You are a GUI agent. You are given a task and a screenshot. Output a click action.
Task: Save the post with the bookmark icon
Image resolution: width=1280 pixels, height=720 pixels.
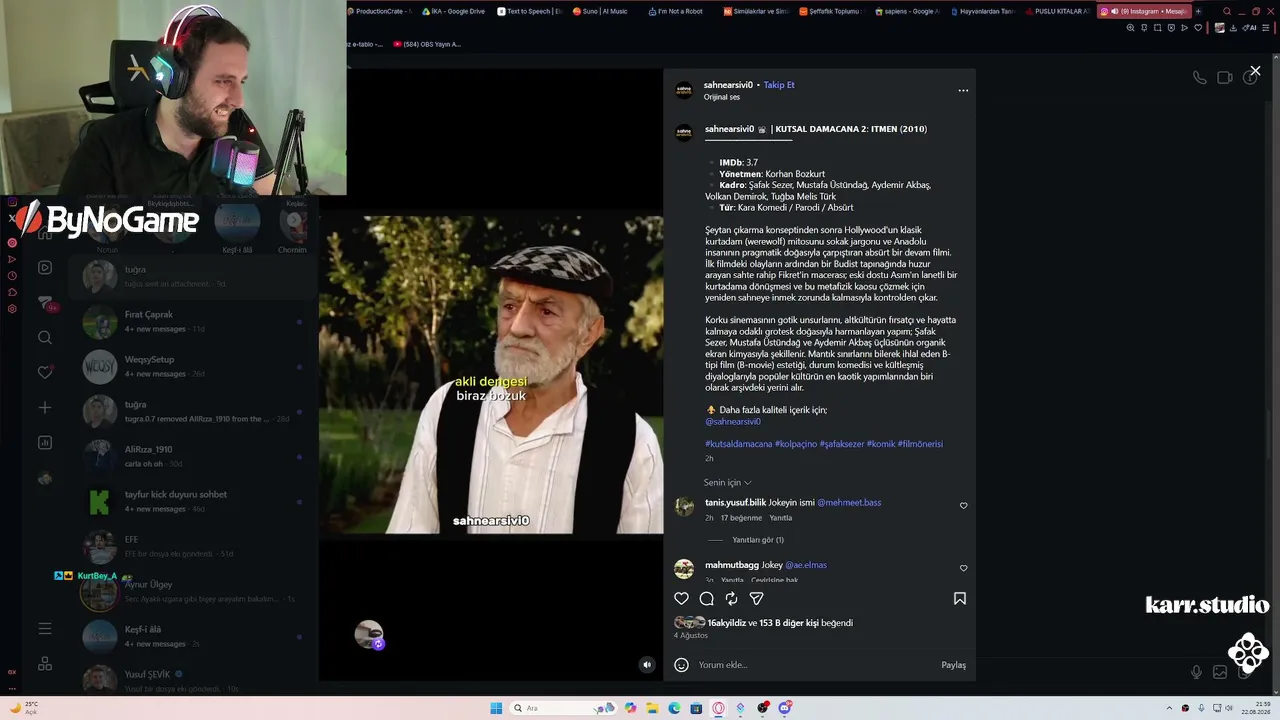point(960,598)
